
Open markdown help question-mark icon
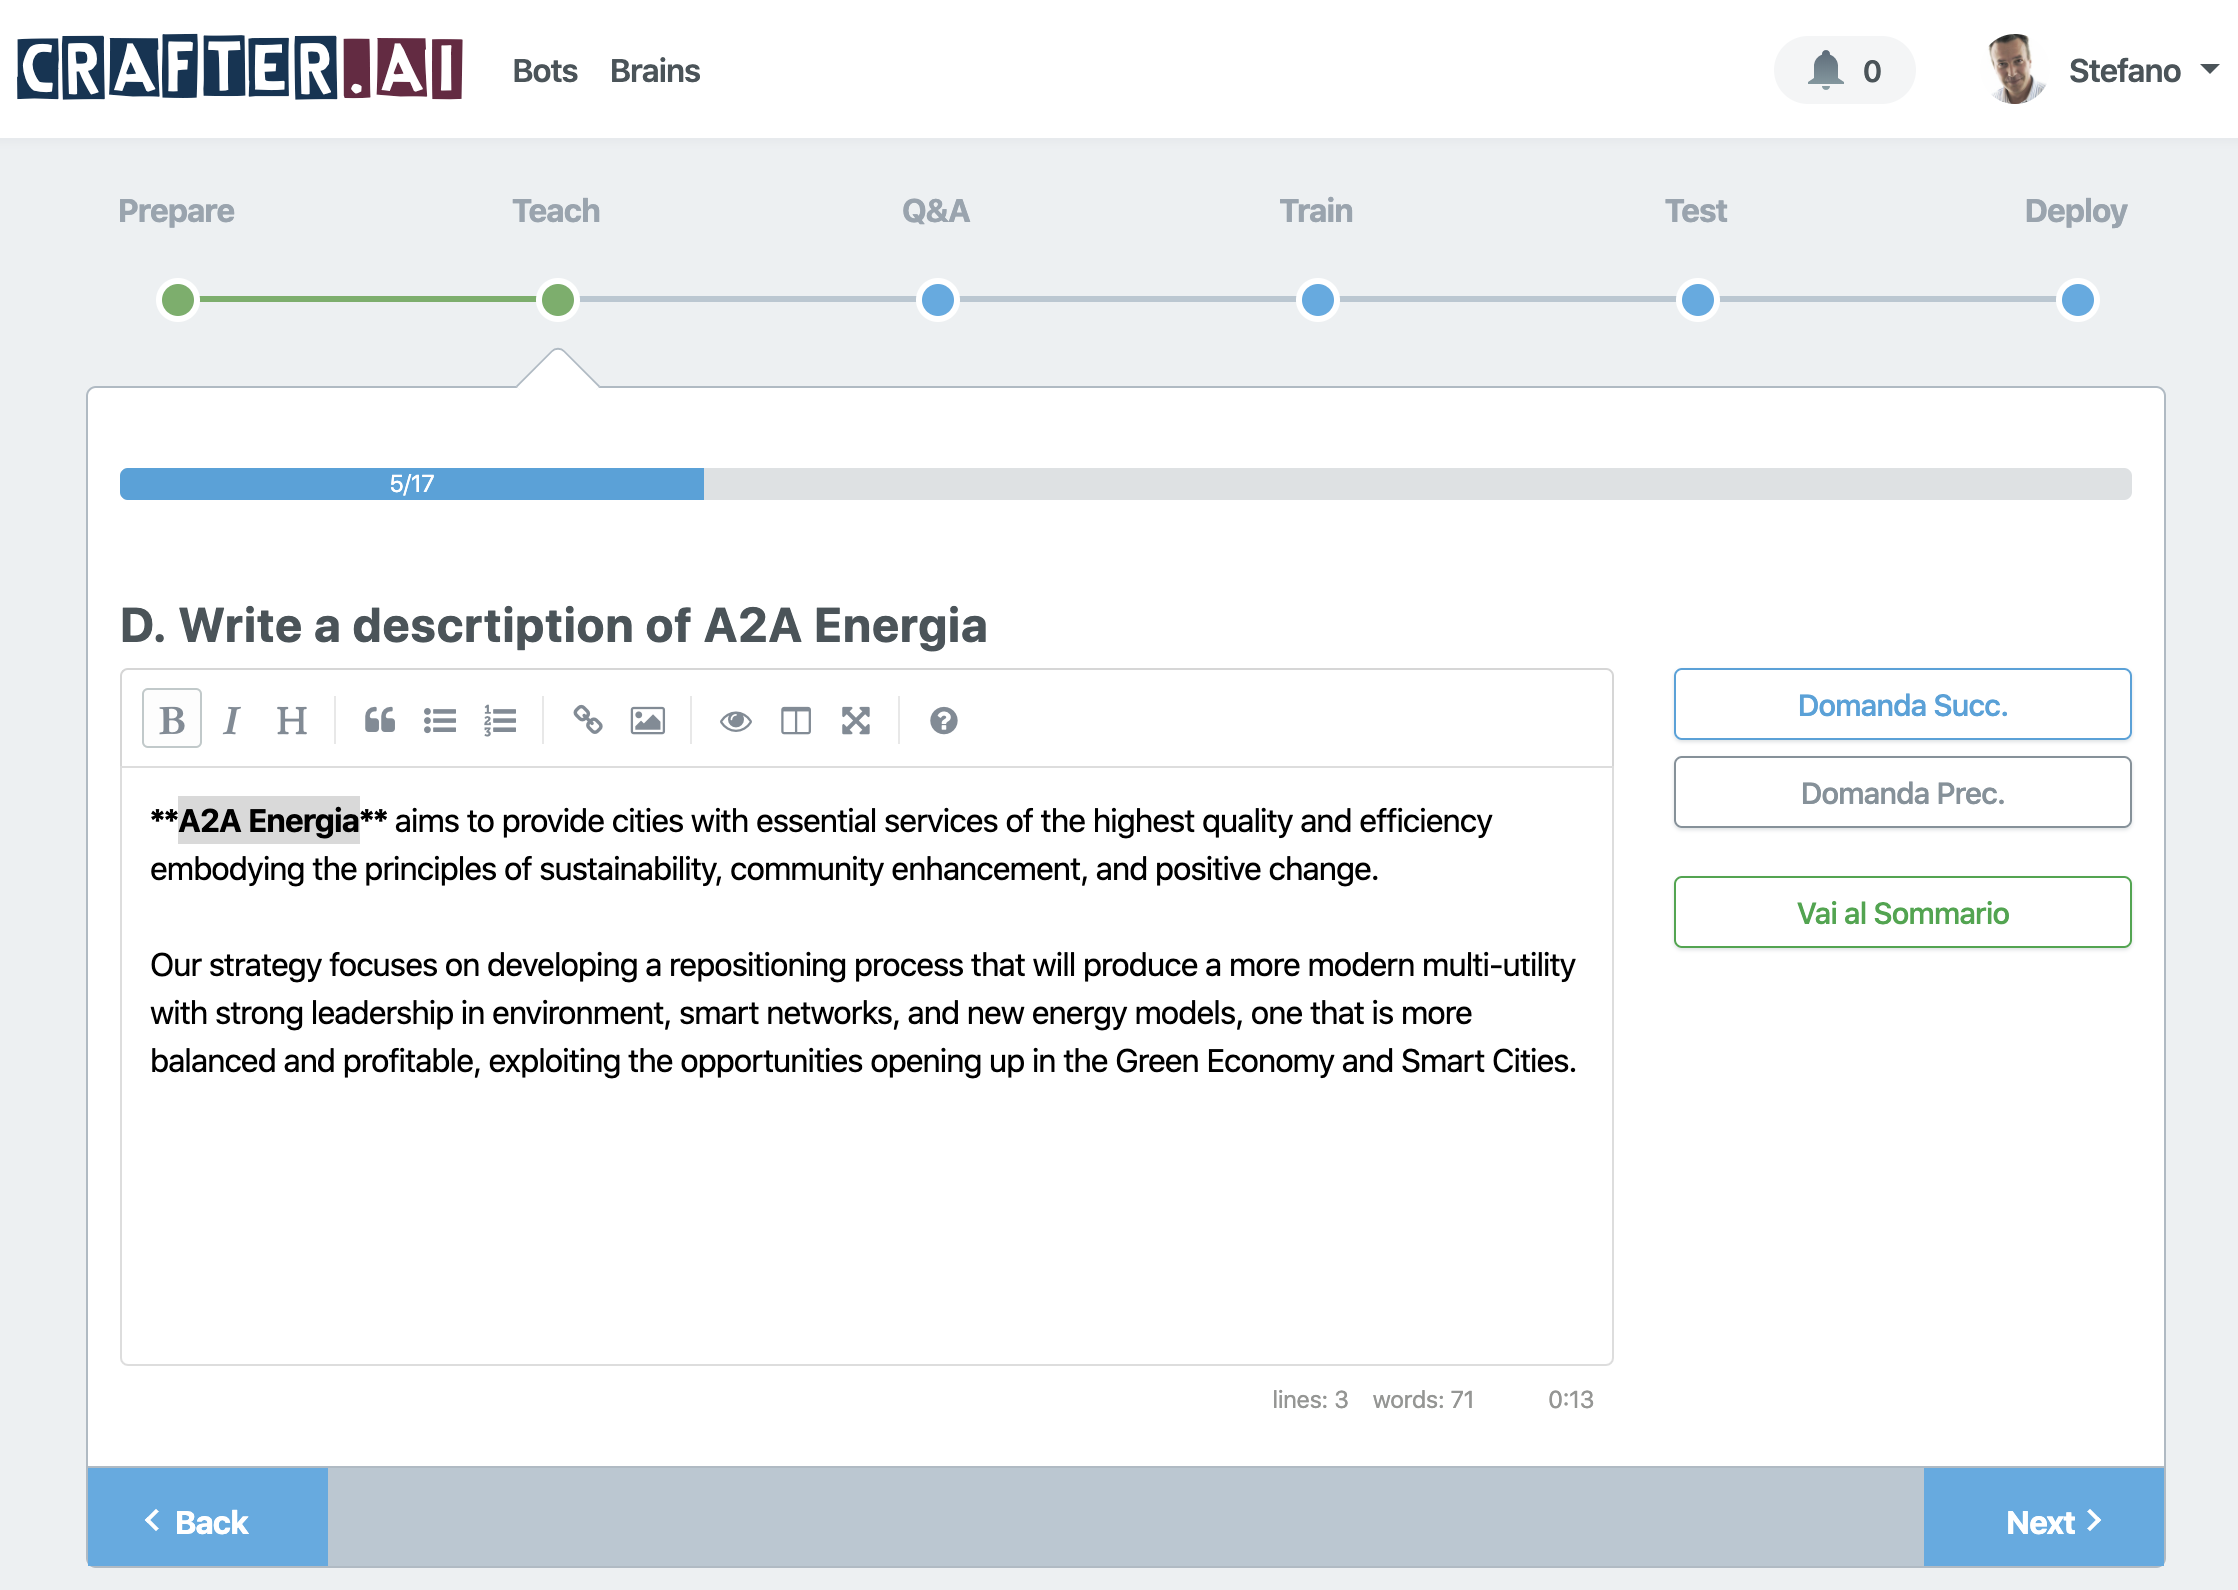click(944, 719)
